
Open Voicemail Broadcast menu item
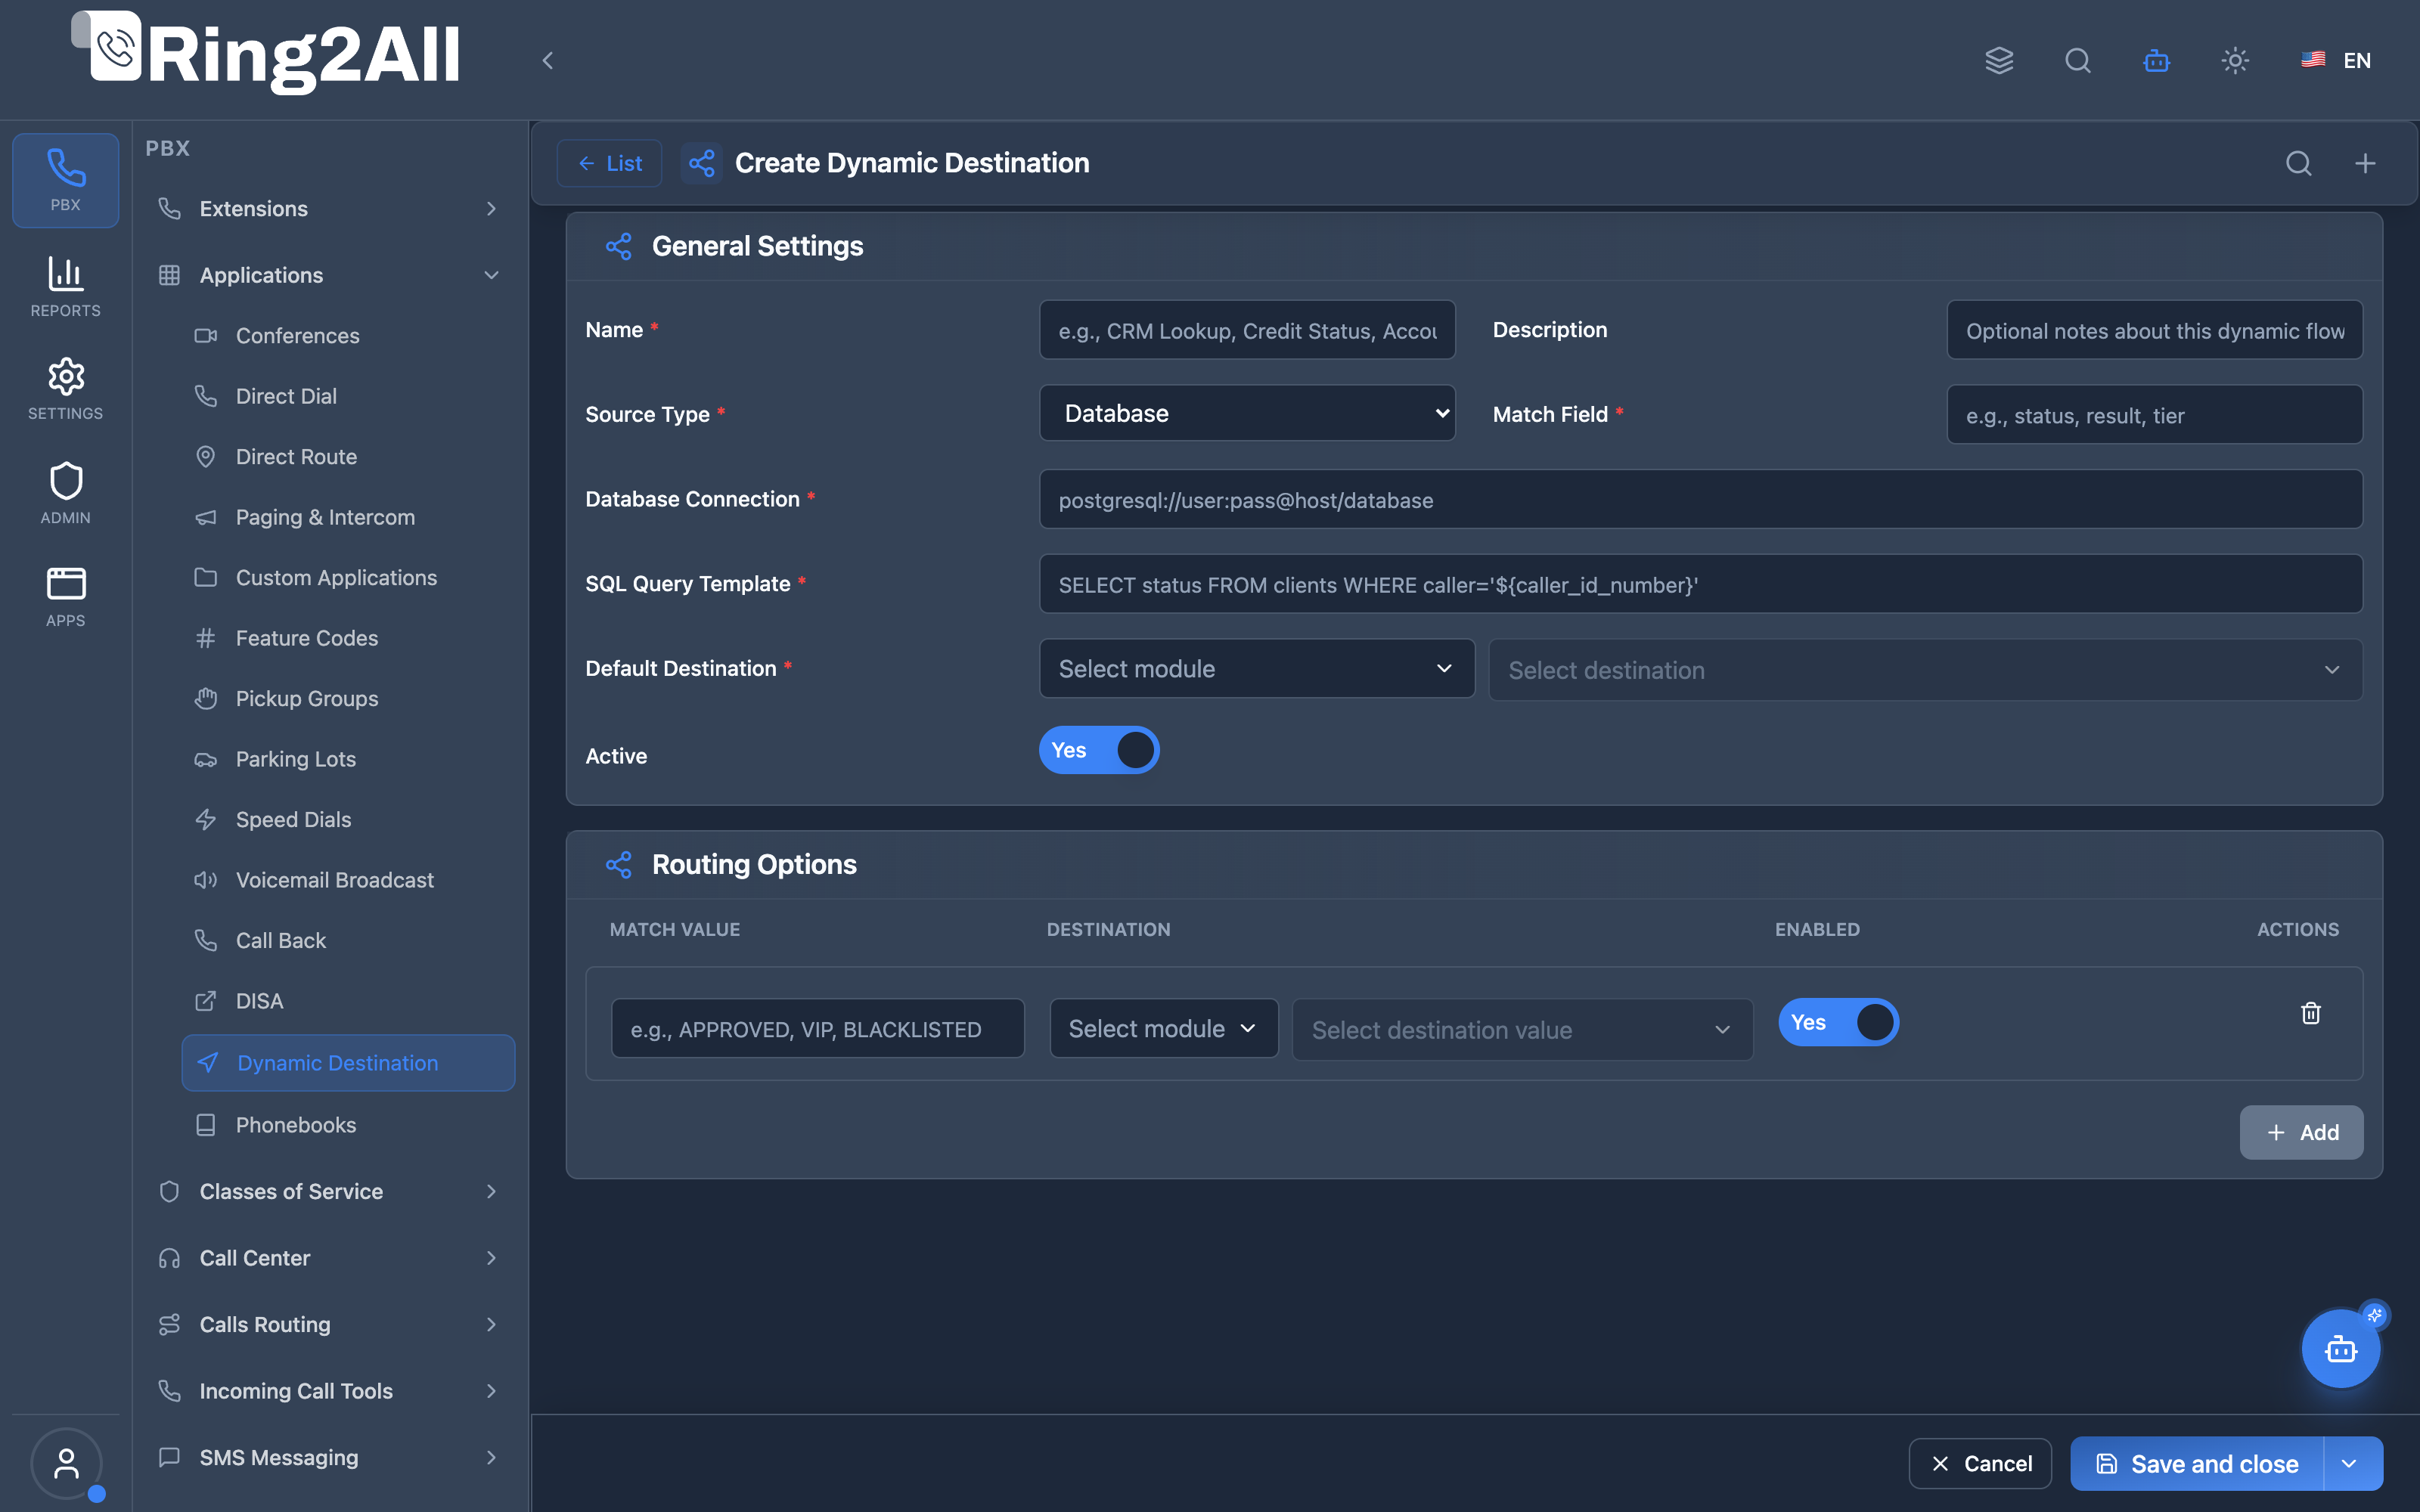348,880
